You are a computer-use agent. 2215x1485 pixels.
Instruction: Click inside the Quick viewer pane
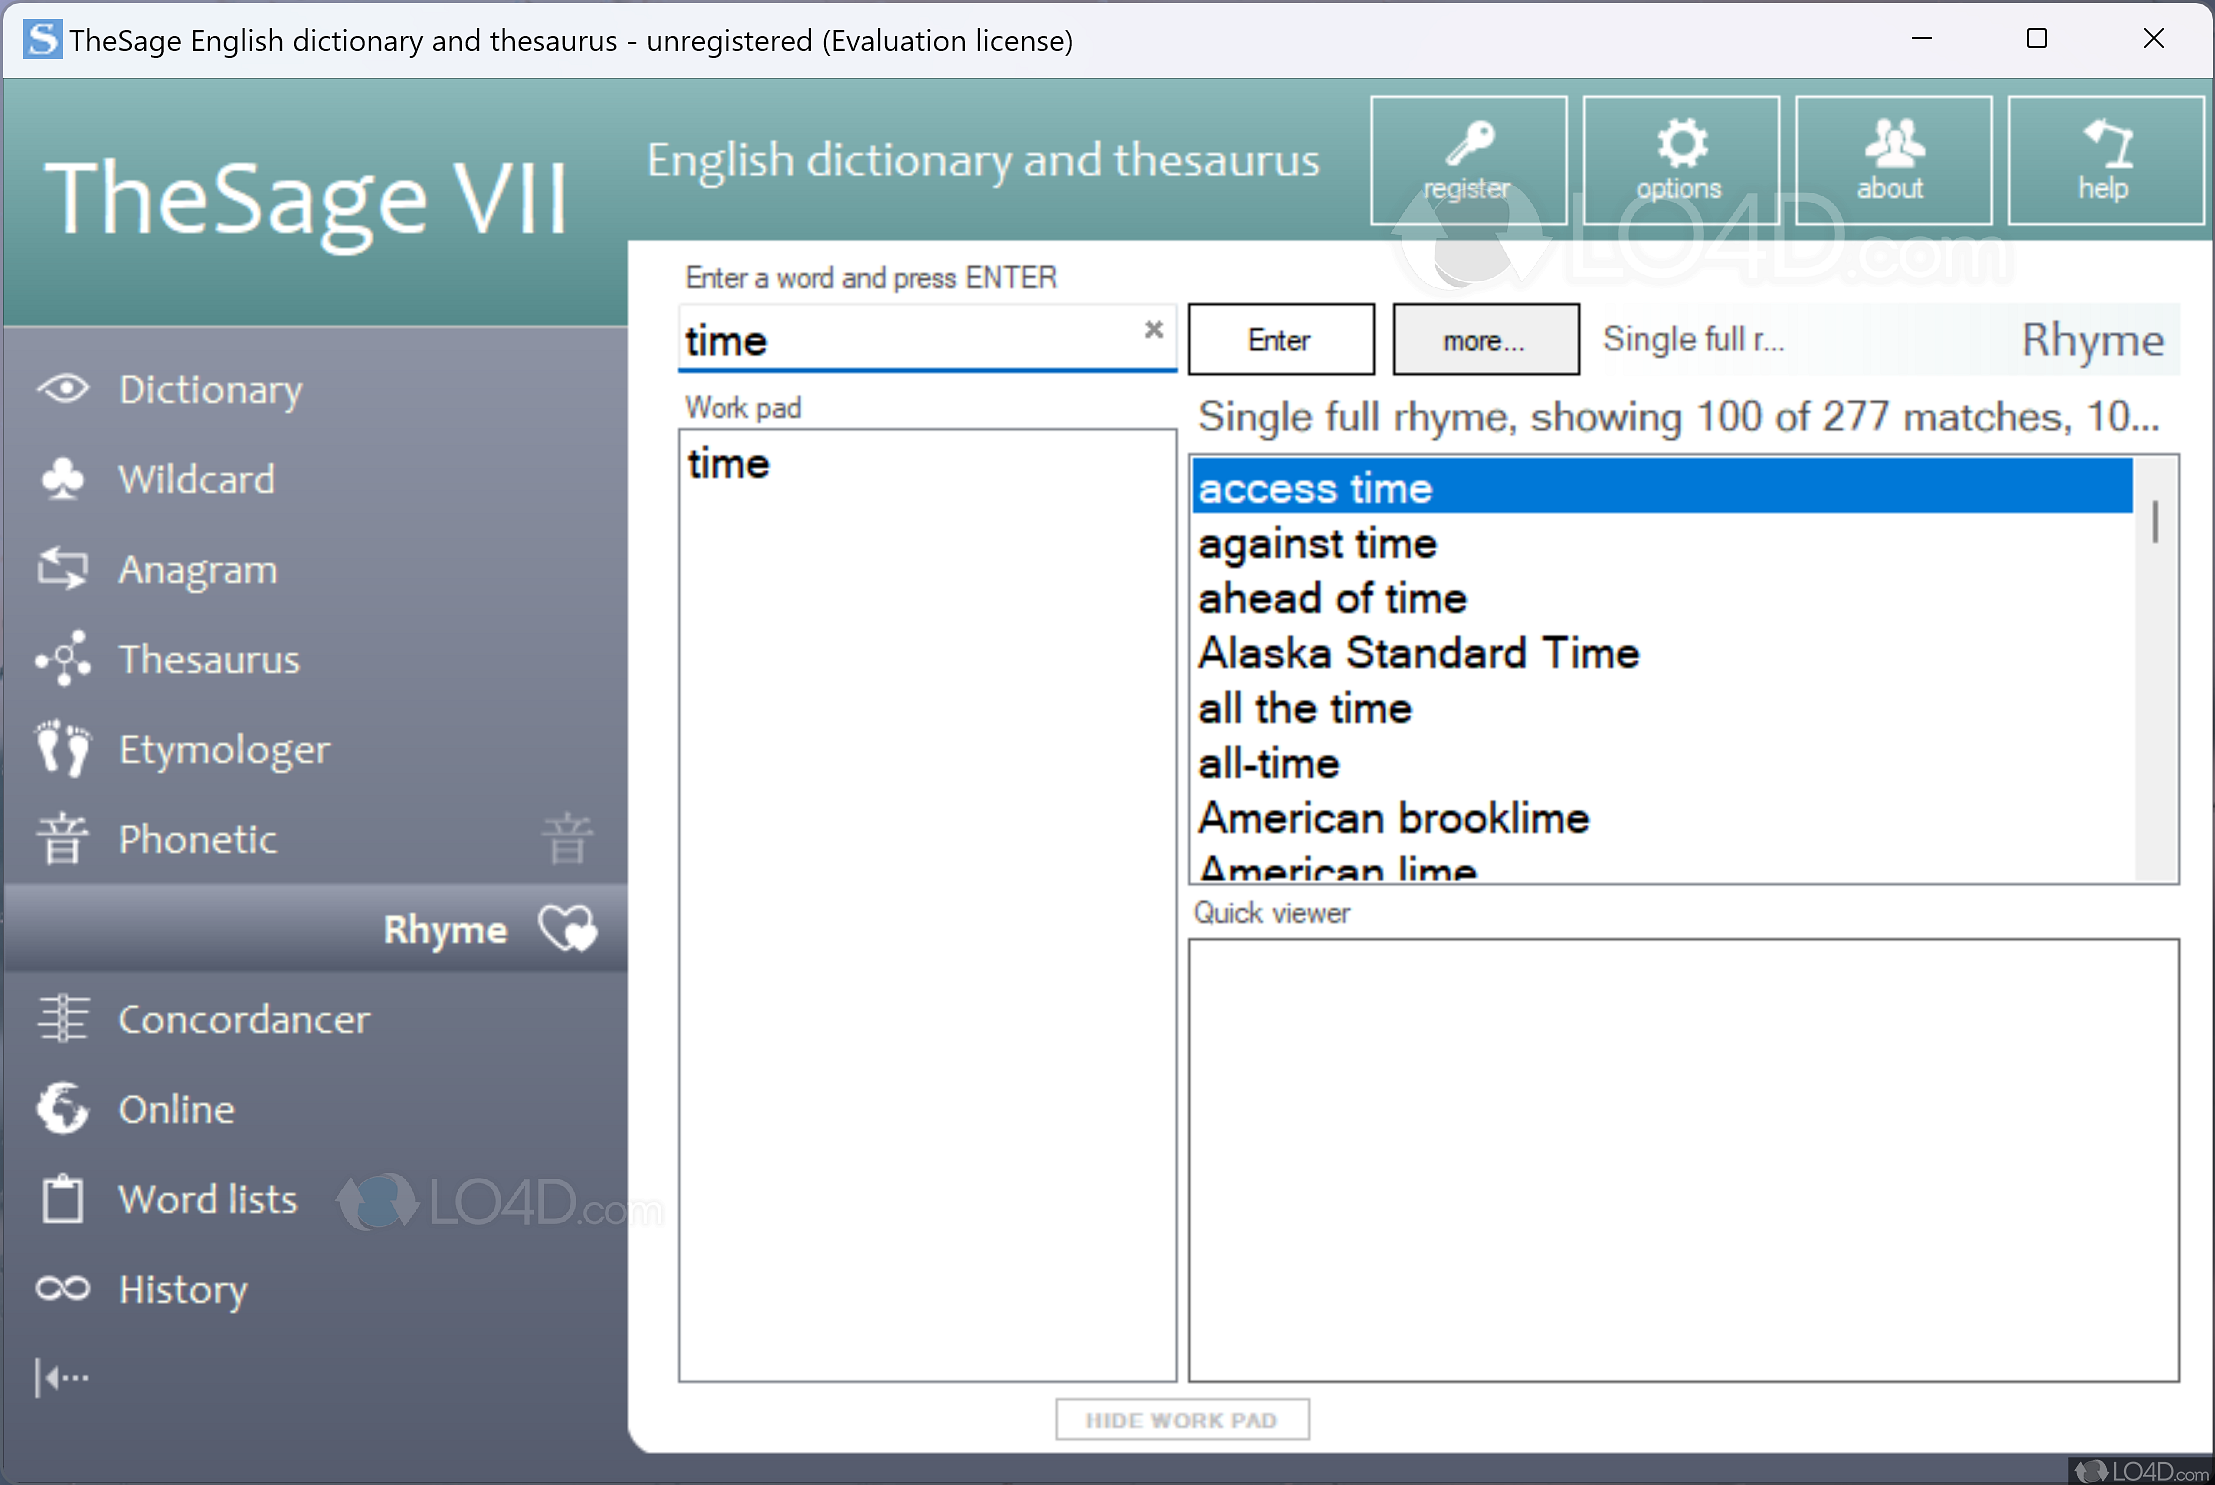click(x=1683, y=1160)
